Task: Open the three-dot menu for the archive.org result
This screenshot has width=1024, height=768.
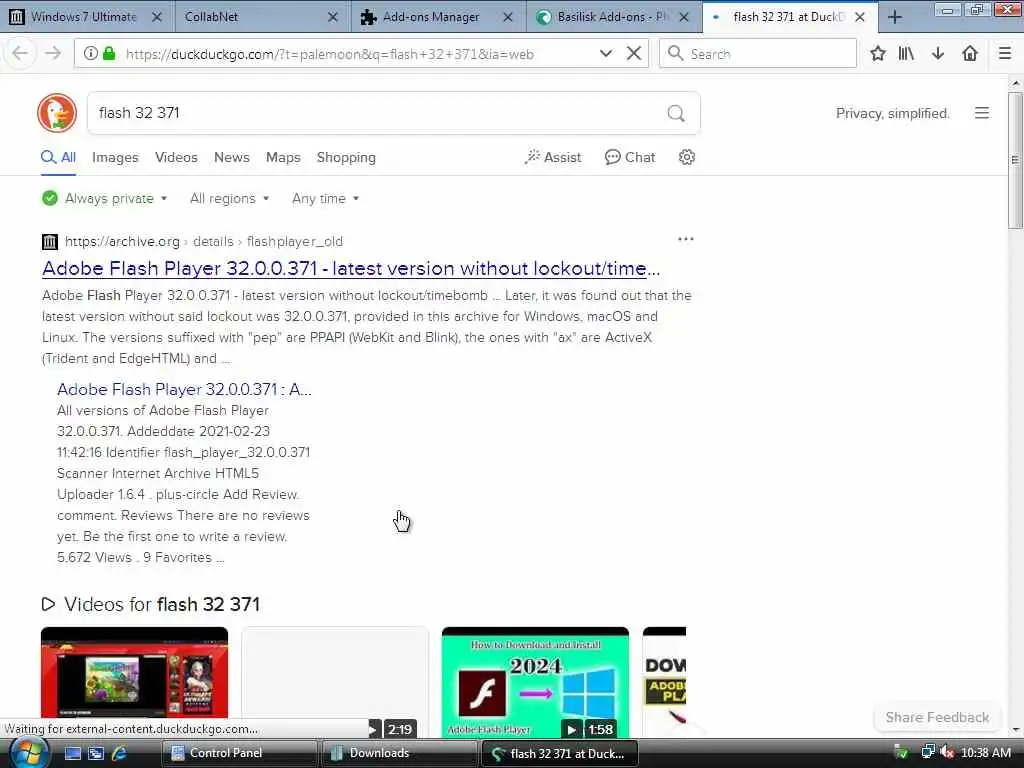Action: 686,239
